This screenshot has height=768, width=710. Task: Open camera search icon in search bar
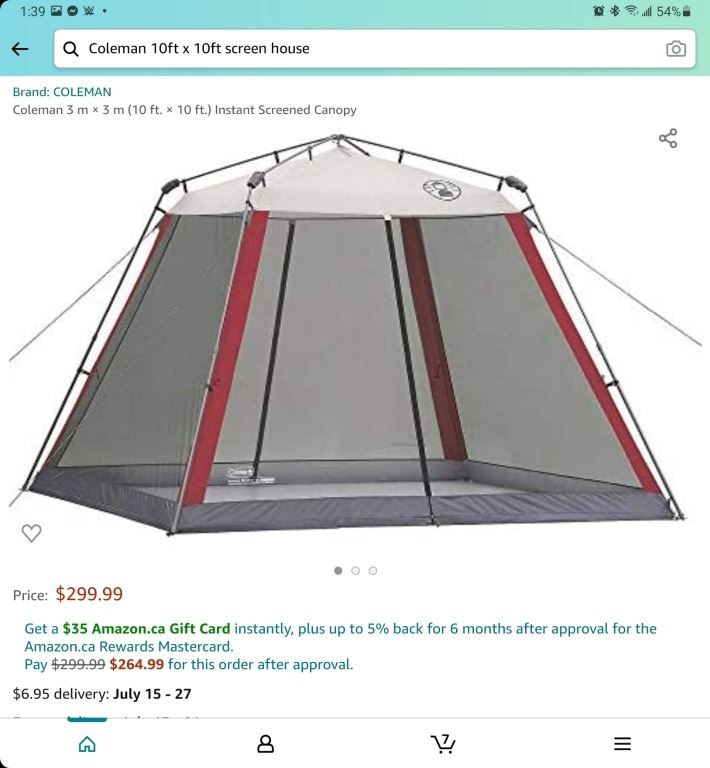676,49
